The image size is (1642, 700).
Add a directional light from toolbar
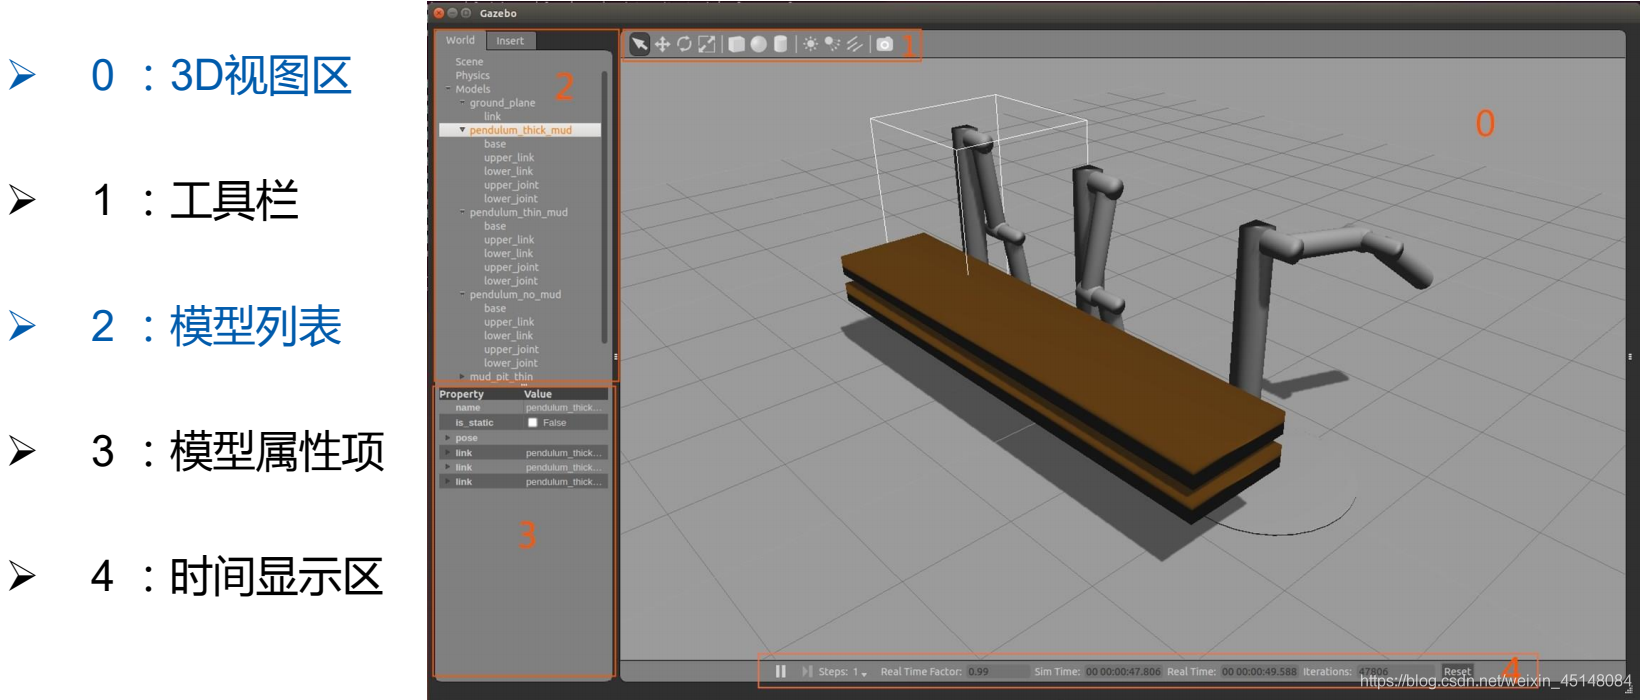(855, 44)
